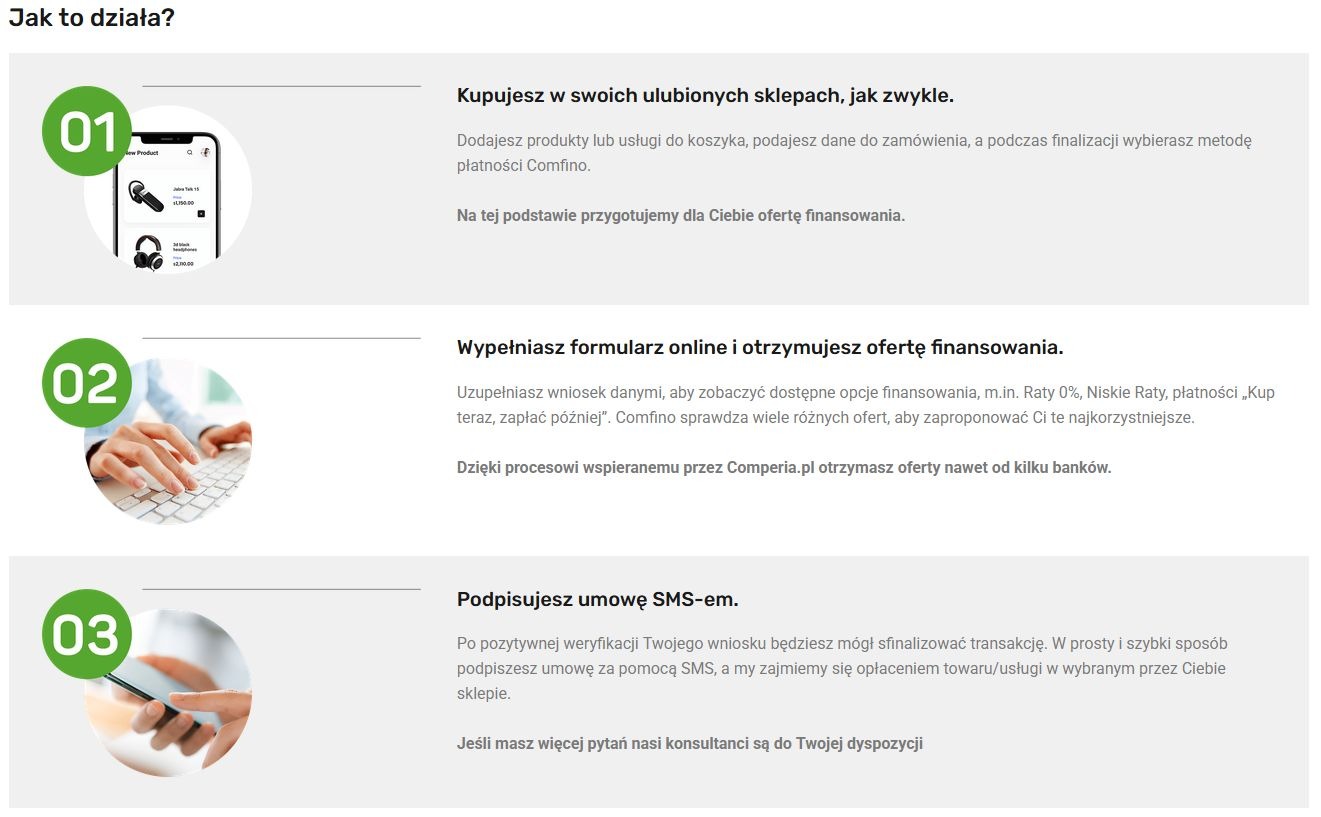Click the black headphones product picture
Image resolution: width=1321 pixels, height=817 pixels.
click(x=148, y=252)
